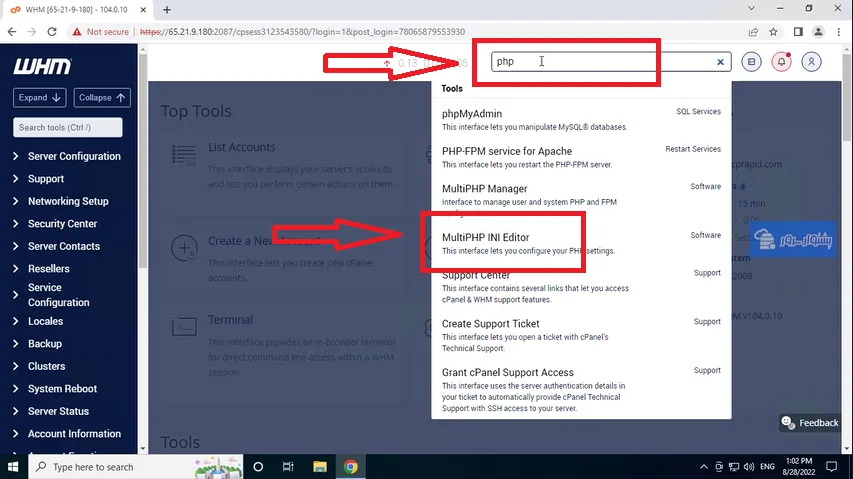Open the user account menu icon
853x479 pixels.
811,62
